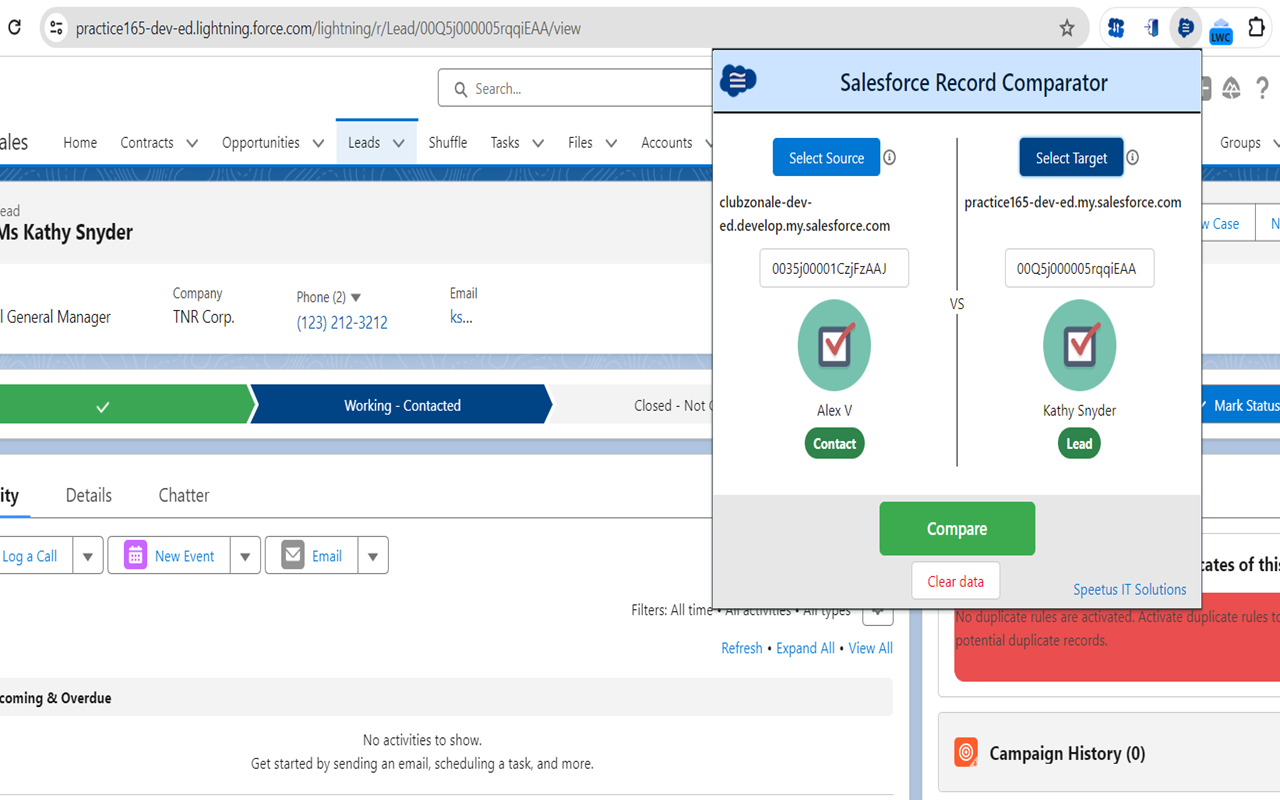Click the New Event calendar icon
This screenshot has height=800, width=1280.
[x=136, y=556]
